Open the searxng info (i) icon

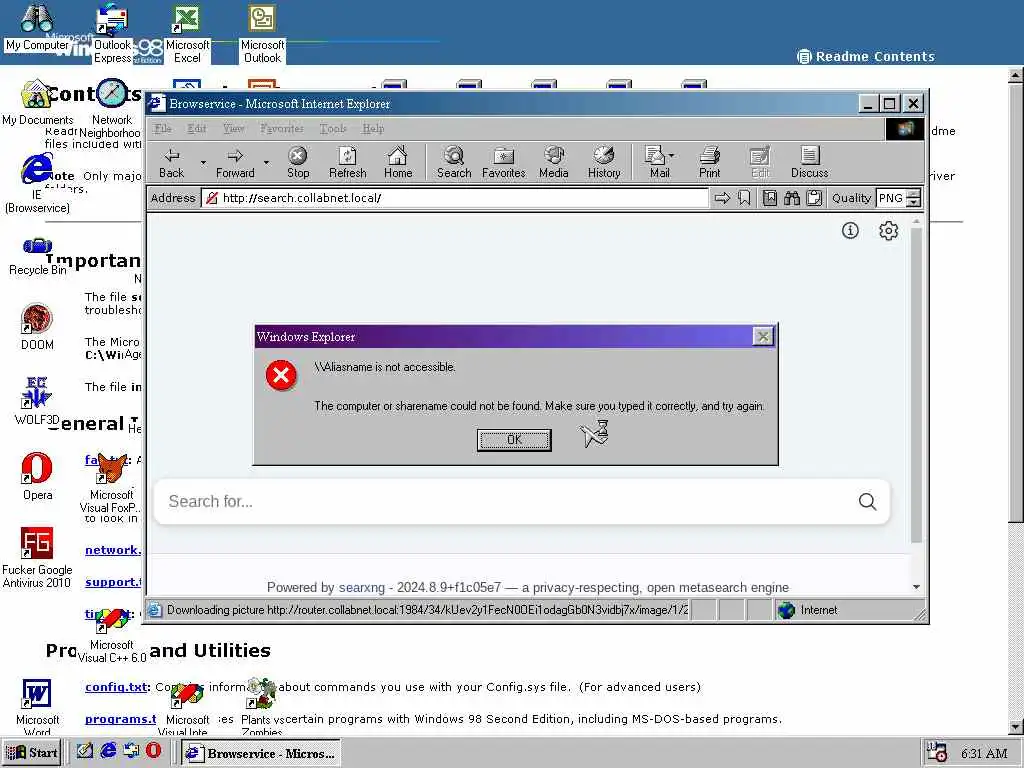[x=850, y=231]
